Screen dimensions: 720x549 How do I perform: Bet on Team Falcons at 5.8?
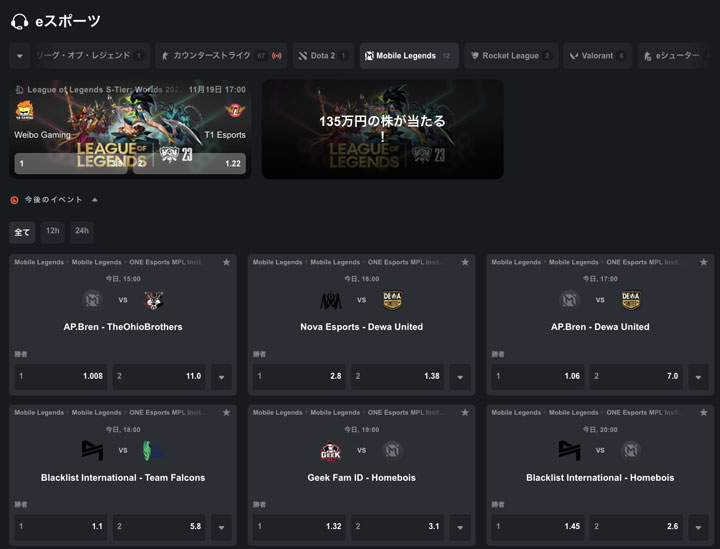[x=159, y=527]
